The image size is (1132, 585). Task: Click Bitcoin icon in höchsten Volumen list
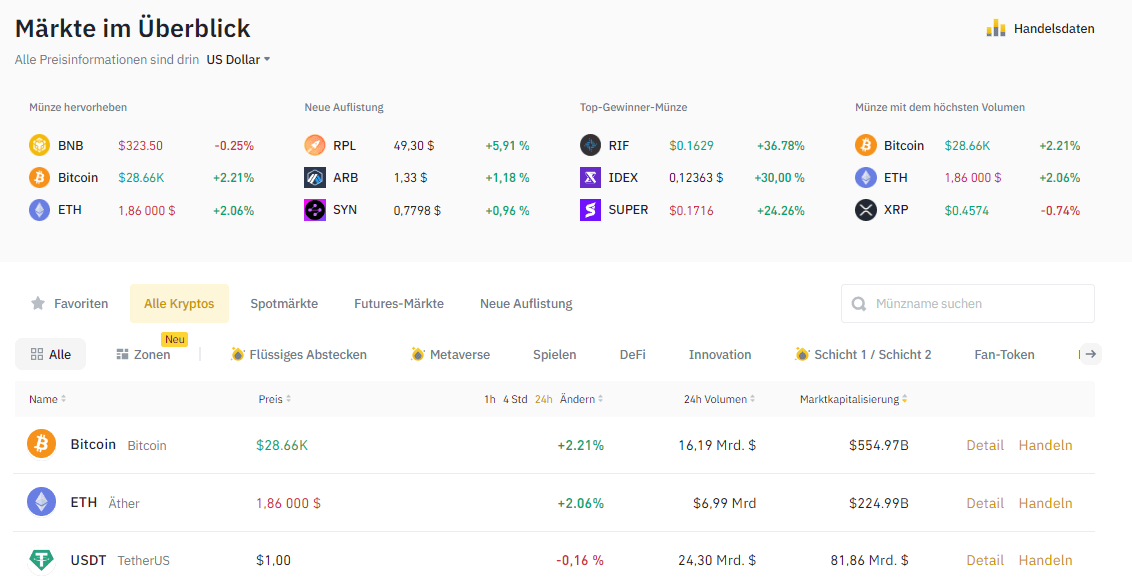click(x=866, y=145)
